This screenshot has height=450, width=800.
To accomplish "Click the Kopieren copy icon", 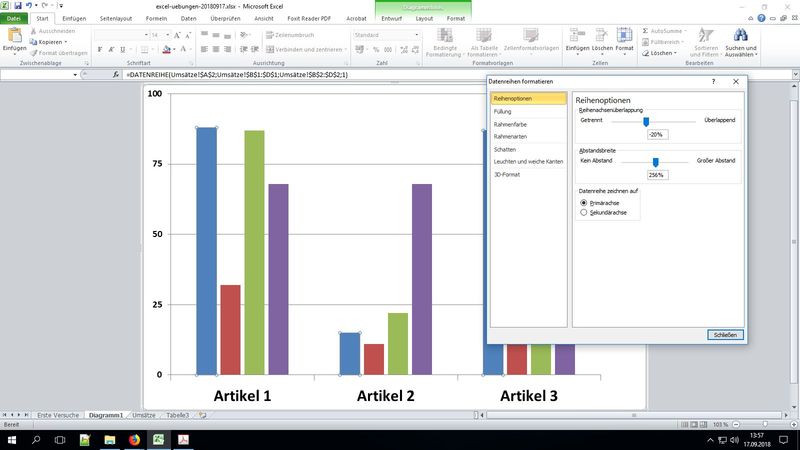I will (x=33, y=42).
